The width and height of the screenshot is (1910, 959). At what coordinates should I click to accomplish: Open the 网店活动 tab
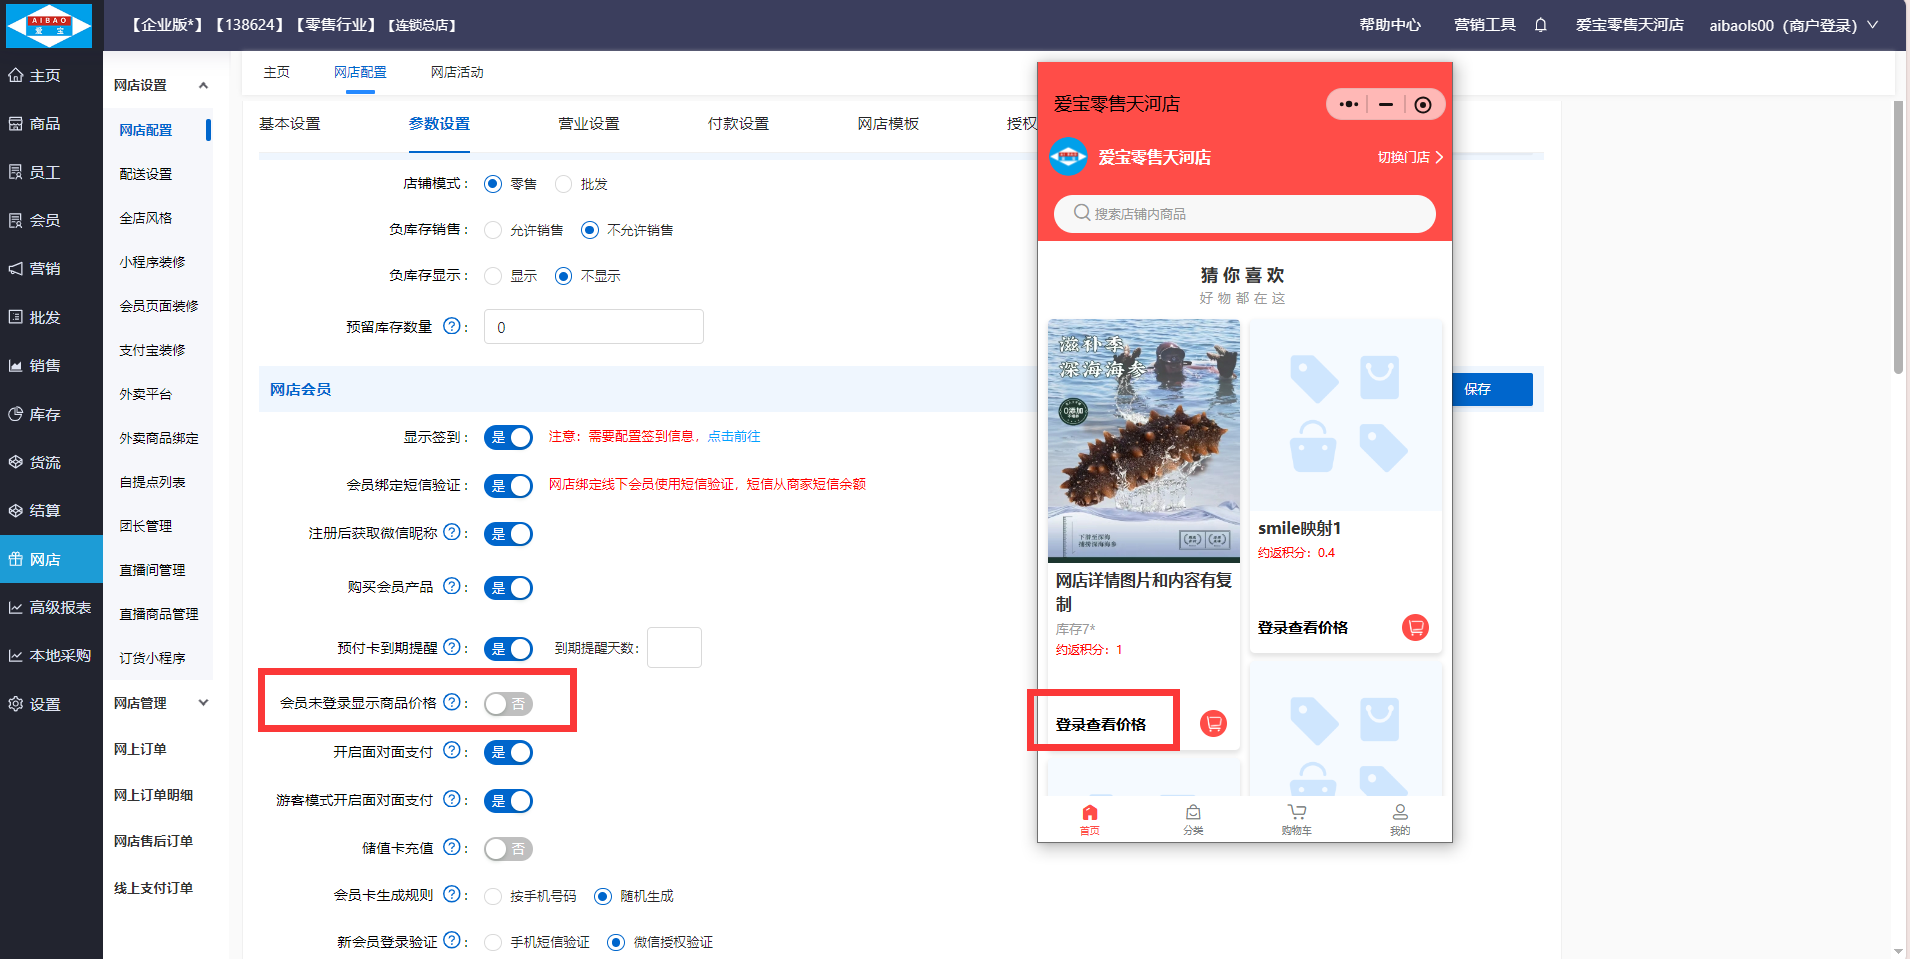(x=457, y=72)
